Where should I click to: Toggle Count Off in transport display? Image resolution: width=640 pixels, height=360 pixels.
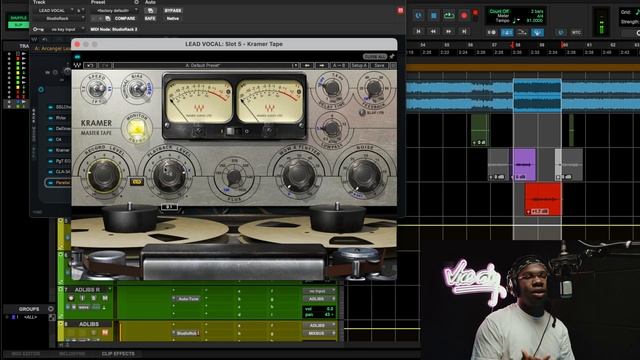[498, 11]
